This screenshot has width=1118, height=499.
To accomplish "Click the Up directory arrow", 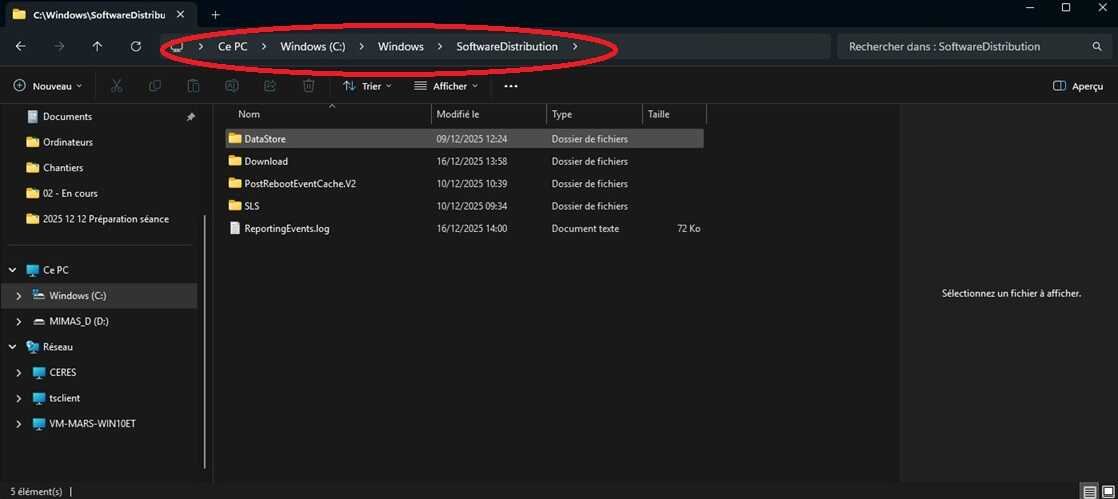I will (x=97, y=47).
